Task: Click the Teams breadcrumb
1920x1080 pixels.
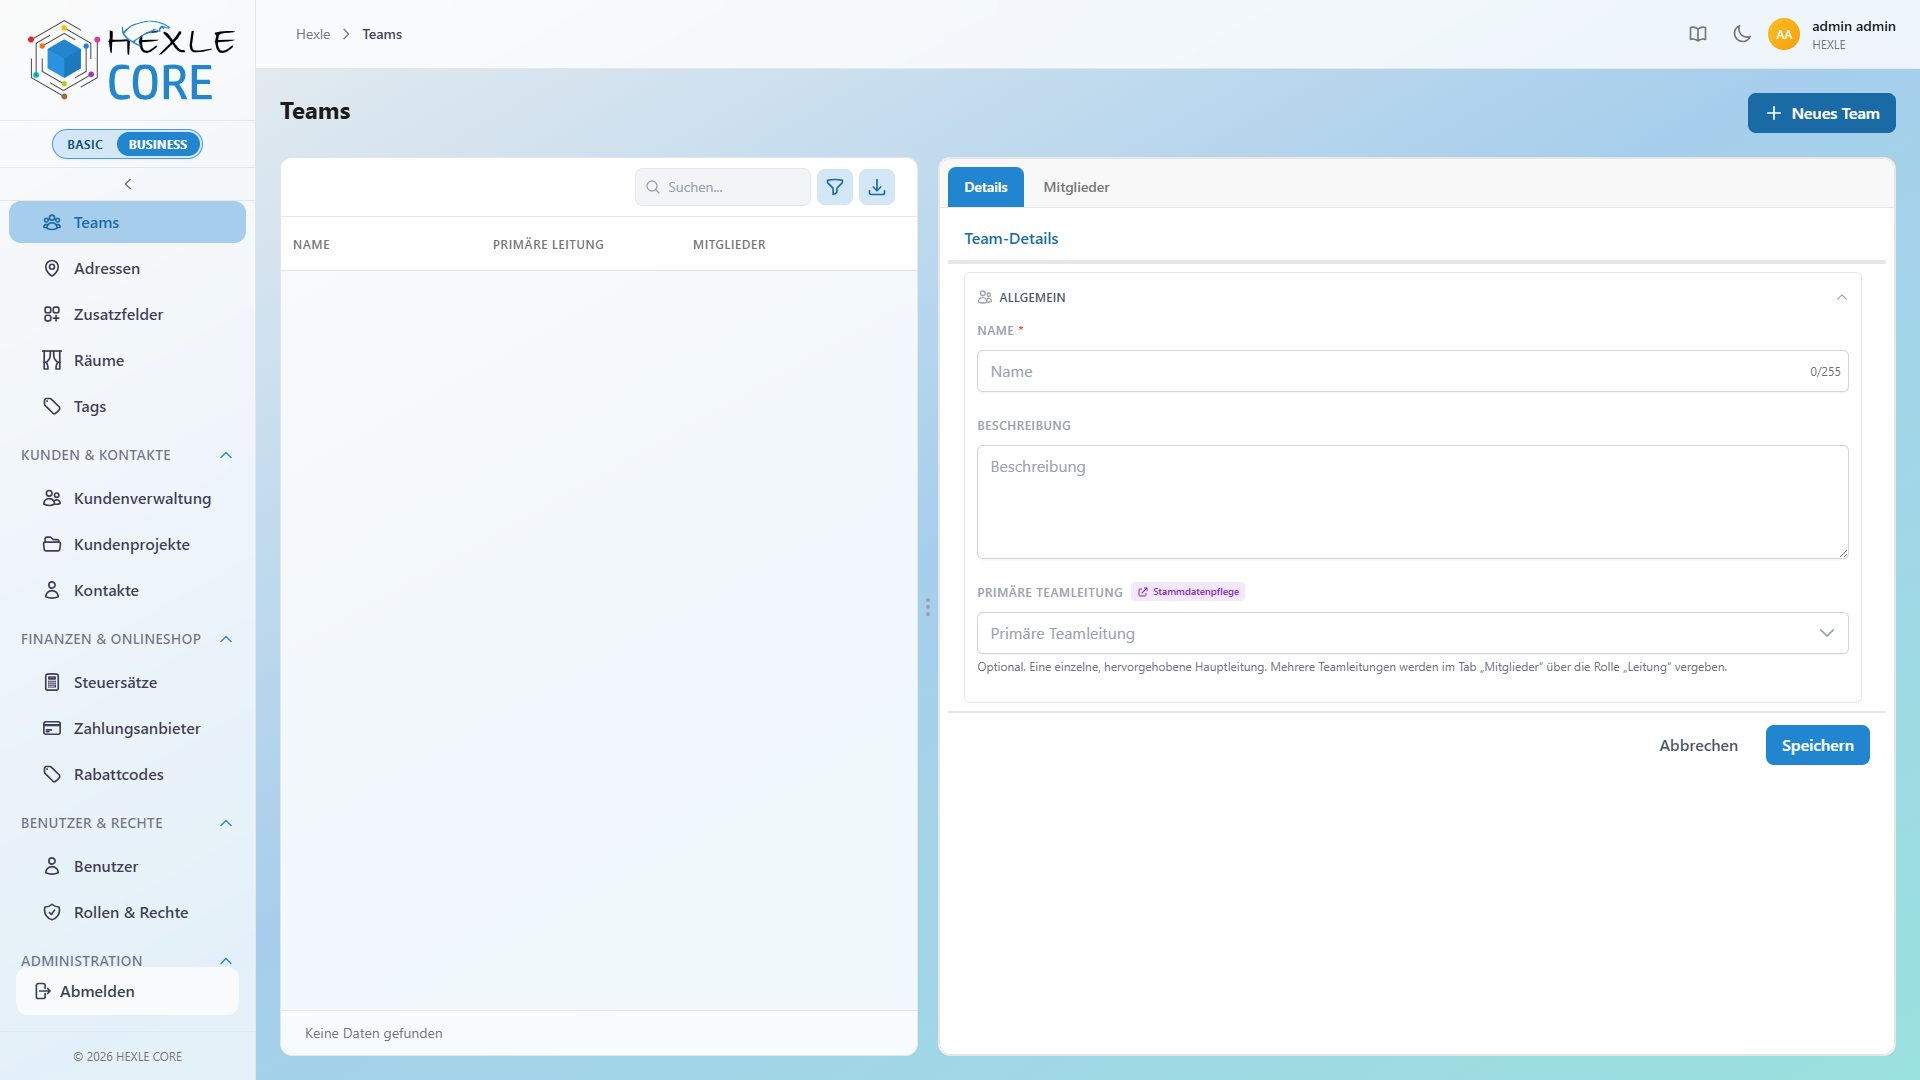Action: tap(382, 34)
